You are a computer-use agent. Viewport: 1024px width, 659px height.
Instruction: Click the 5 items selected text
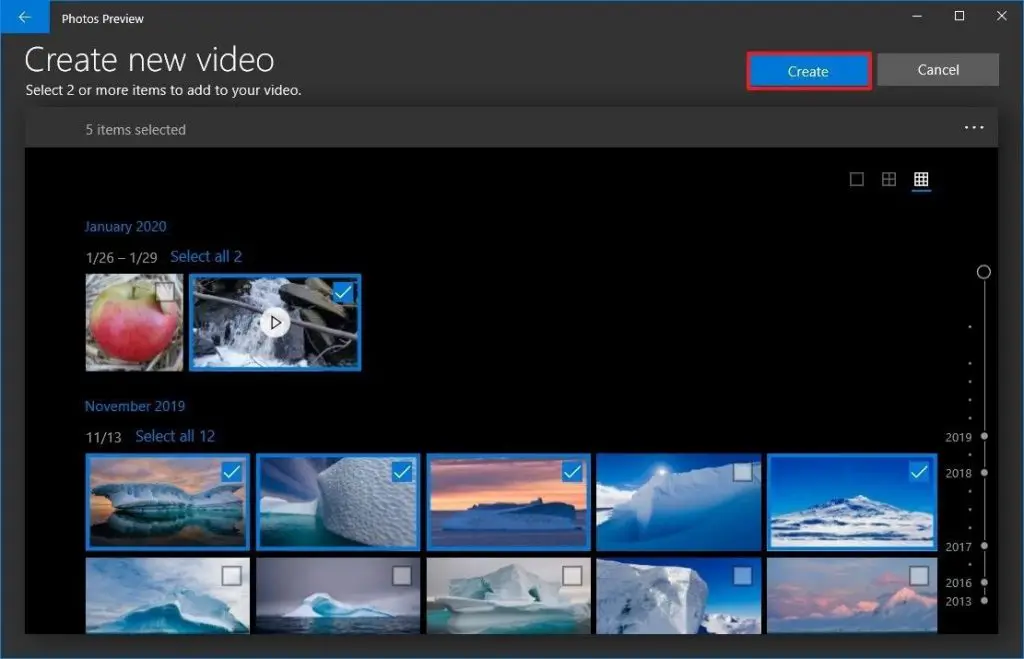point(136,129)
